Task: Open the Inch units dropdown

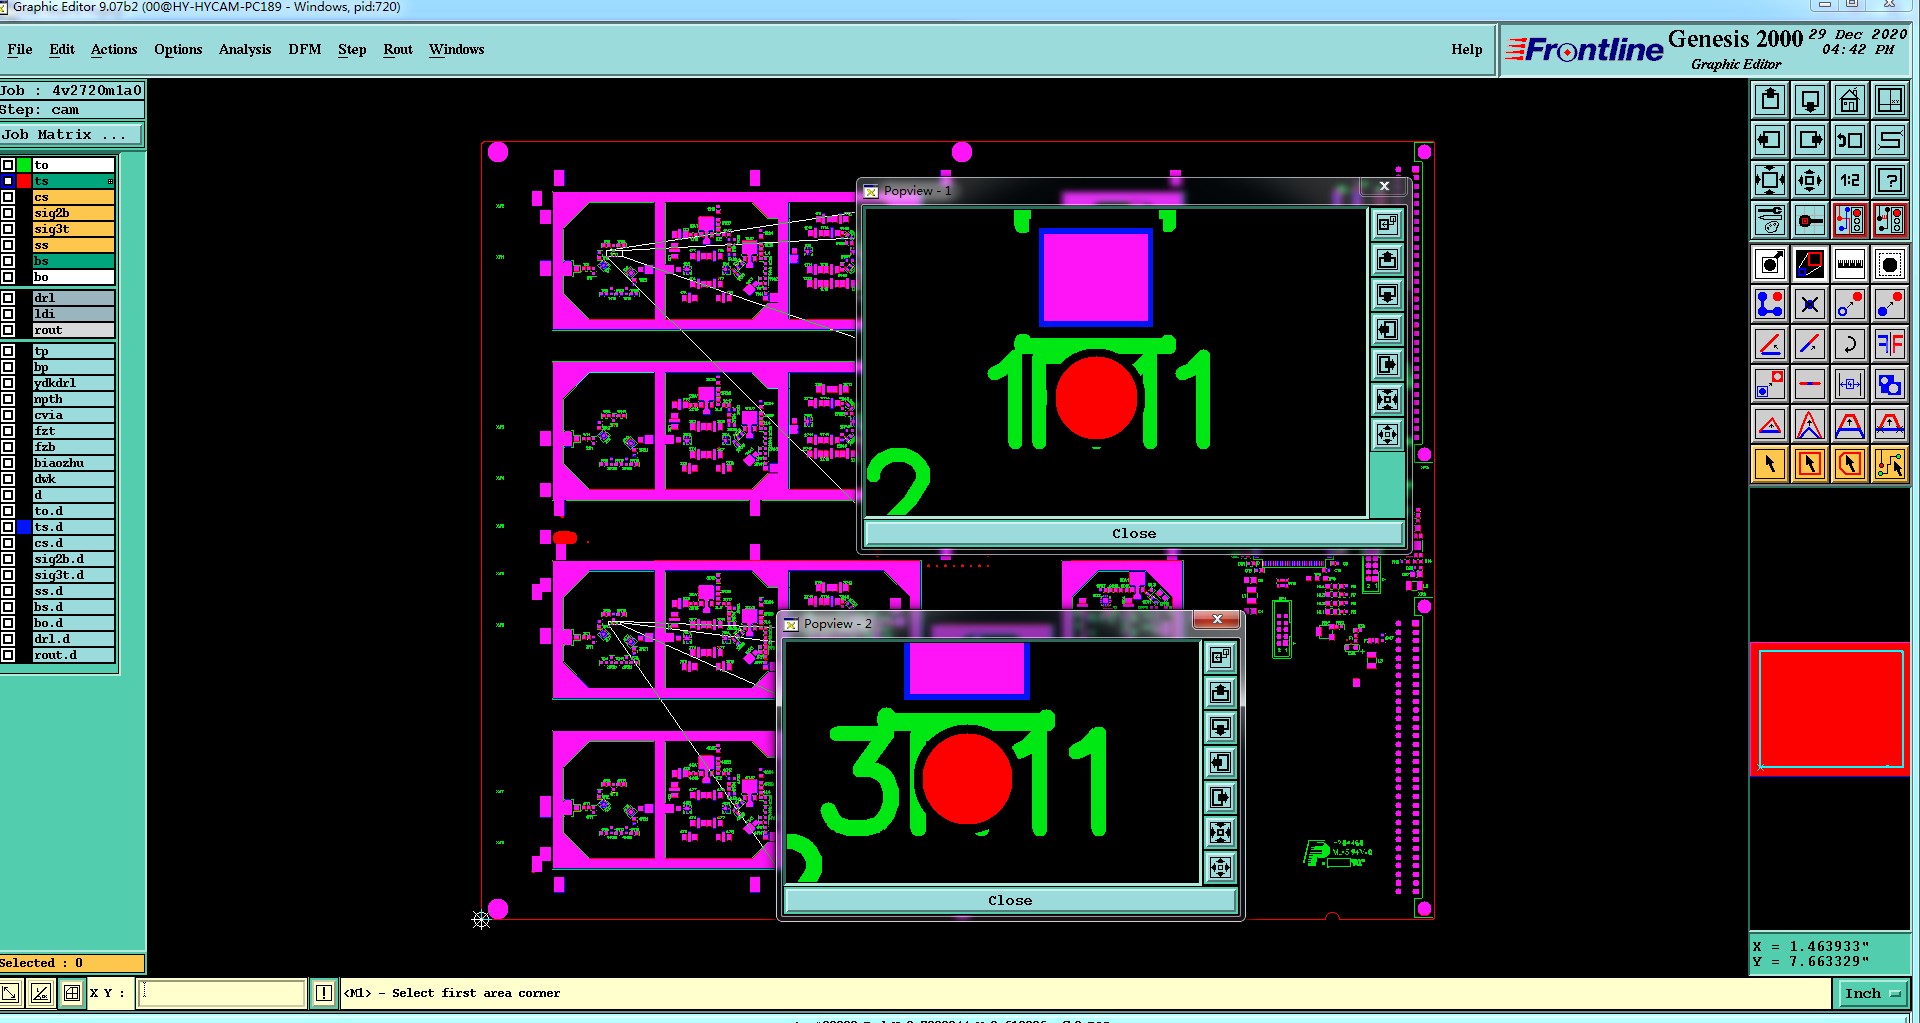Action: (x=1873, y=993)
